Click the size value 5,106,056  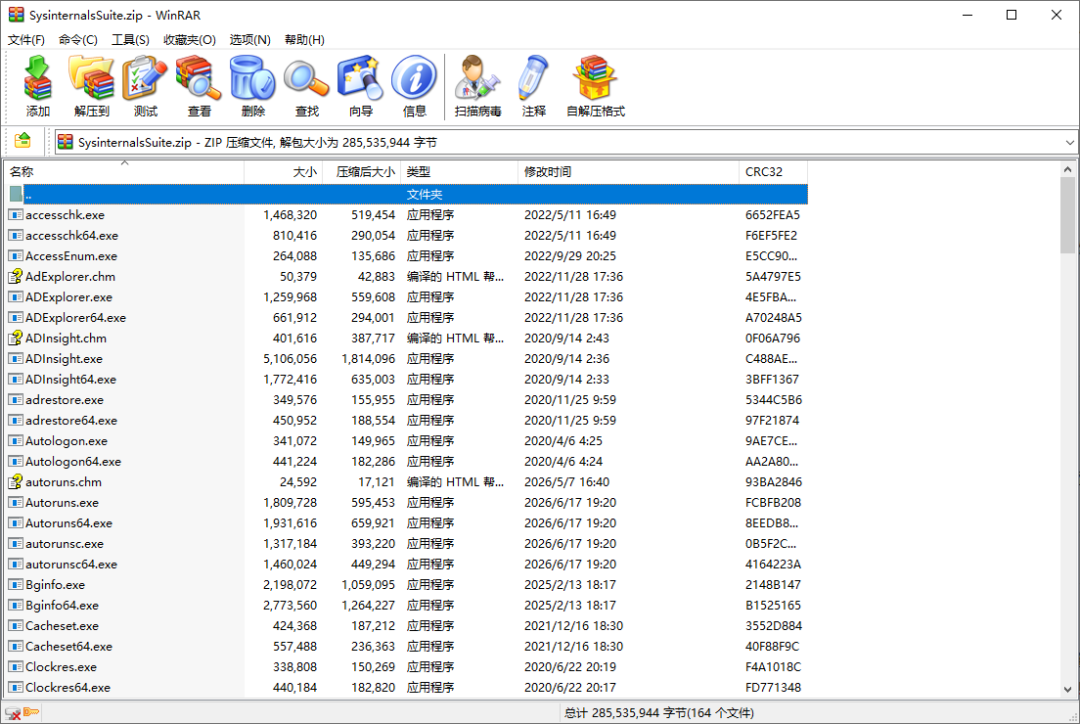tap(290, 359)
